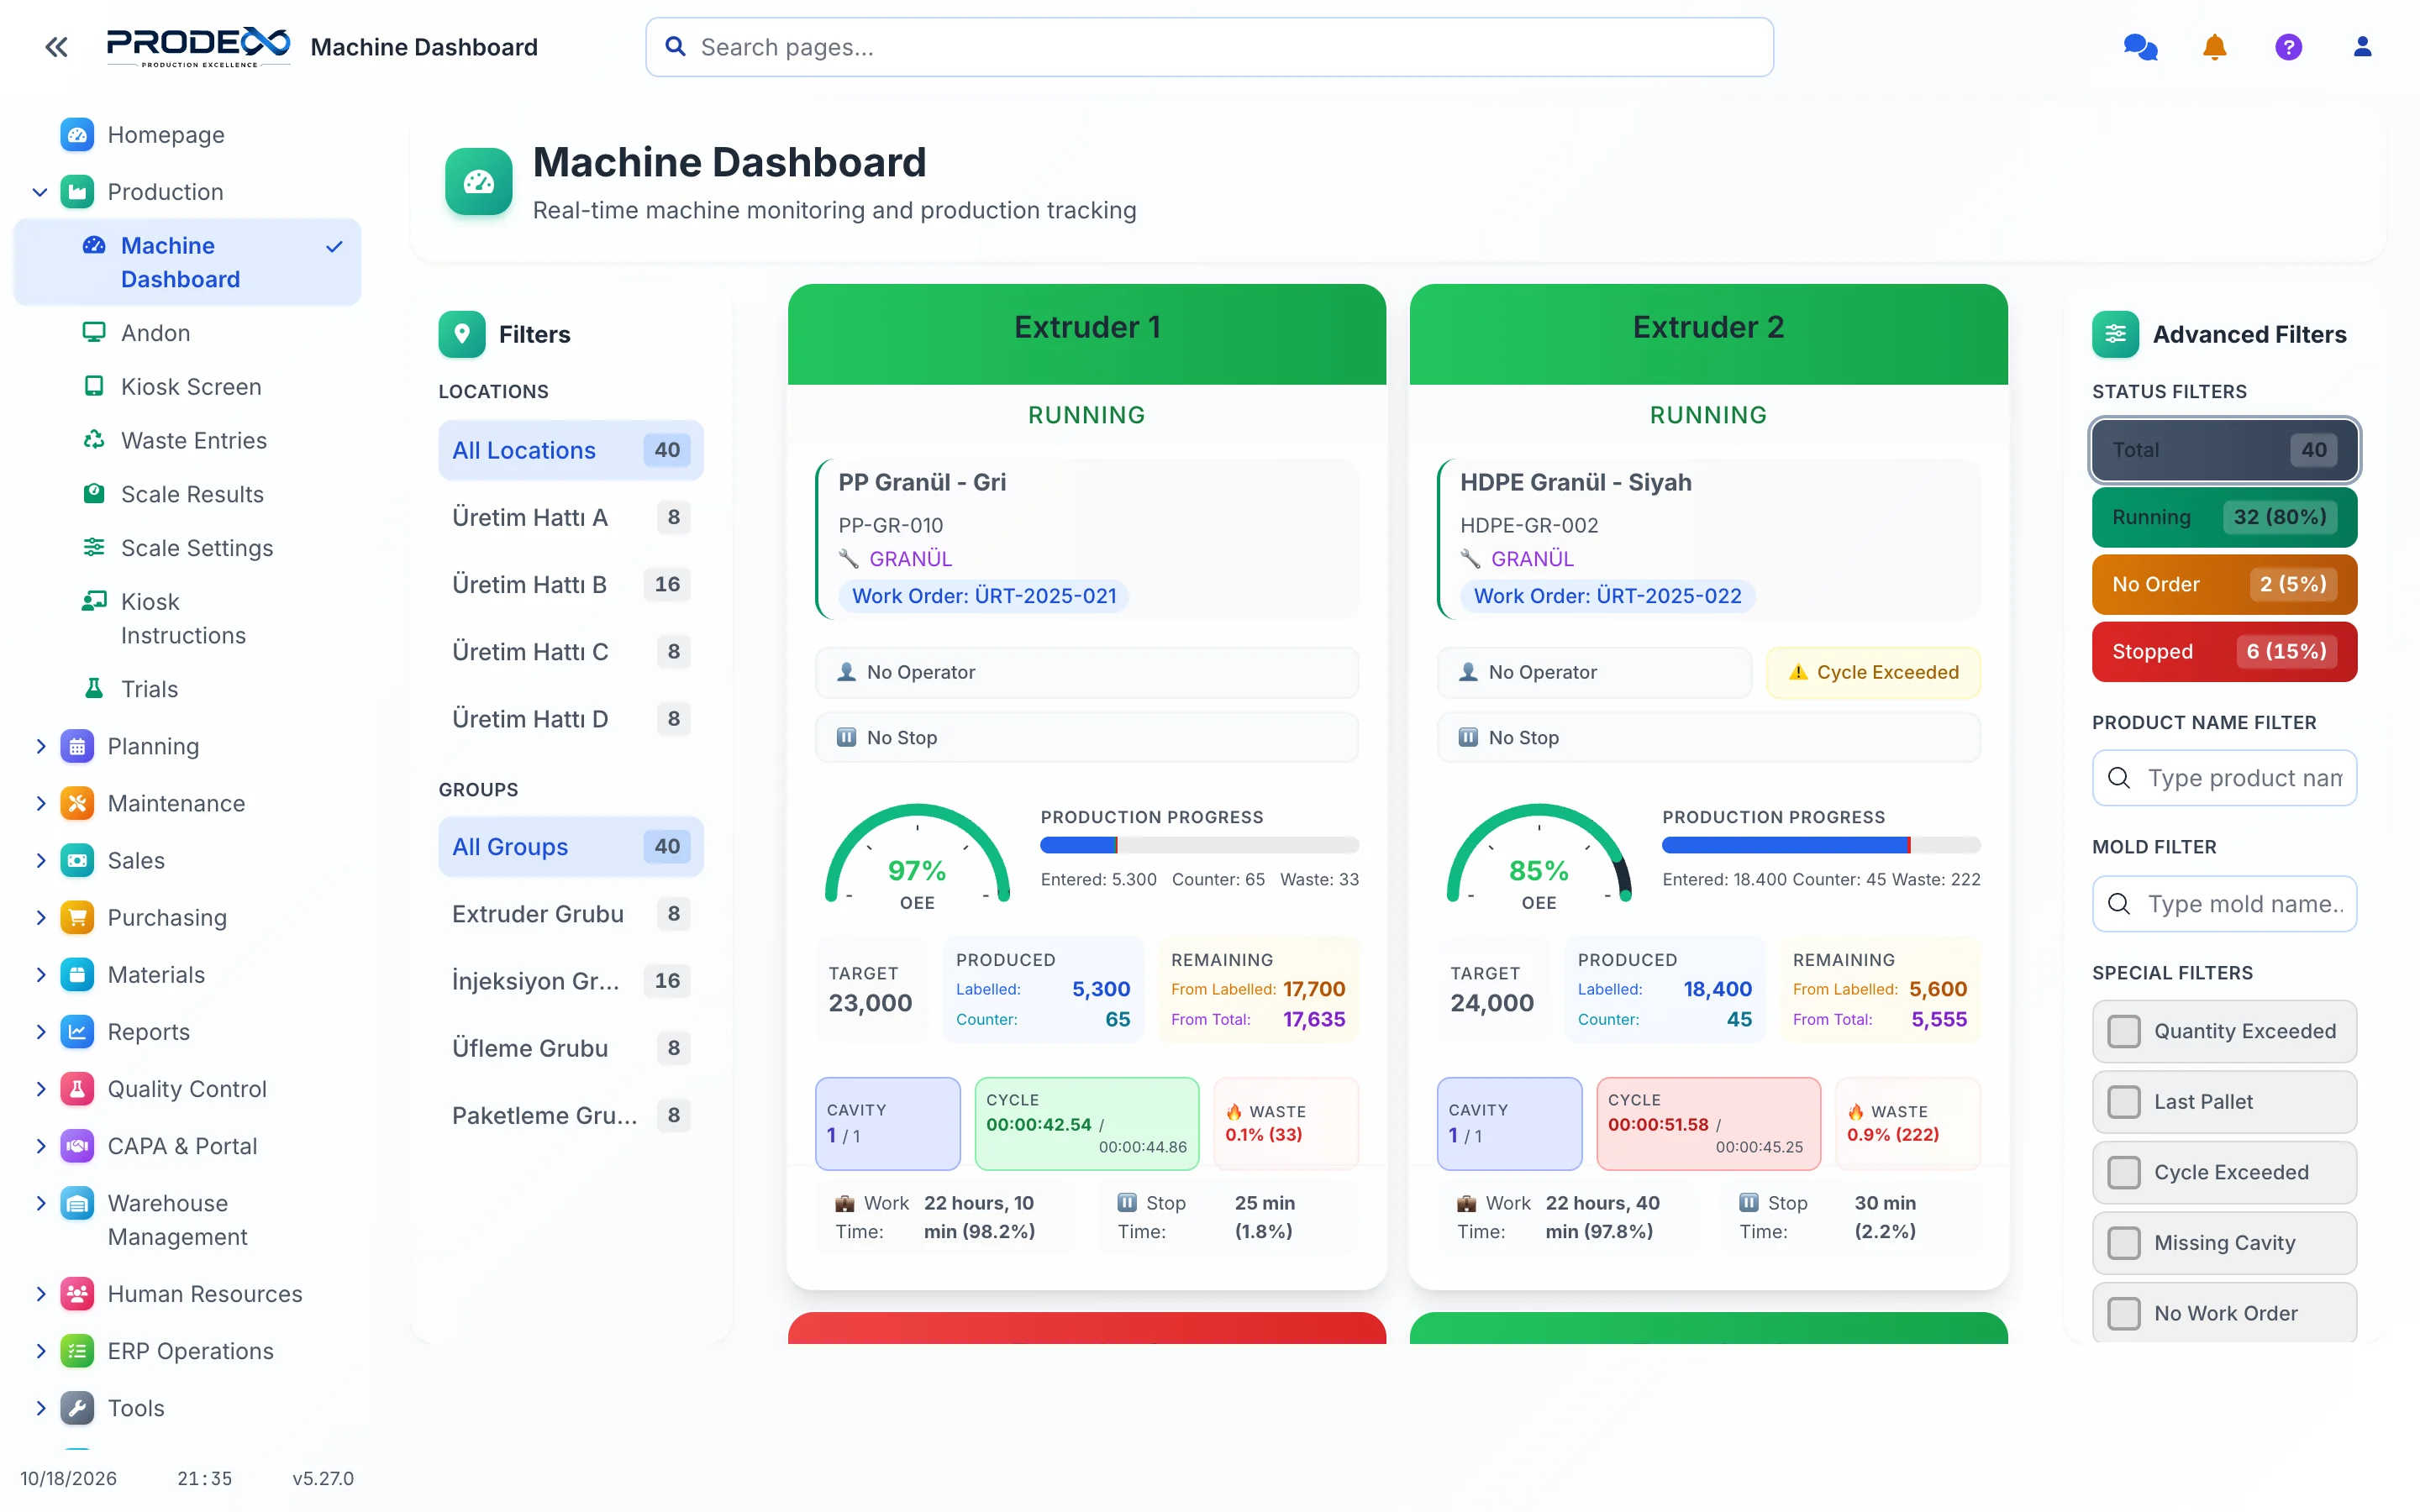Open the chat messages icon

coord(2140,47)
